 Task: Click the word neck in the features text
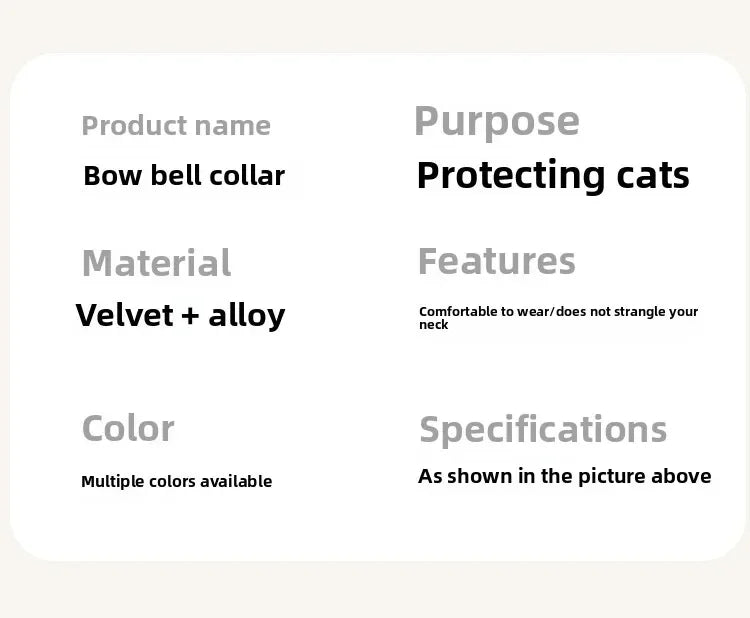(x=433, y=325)
